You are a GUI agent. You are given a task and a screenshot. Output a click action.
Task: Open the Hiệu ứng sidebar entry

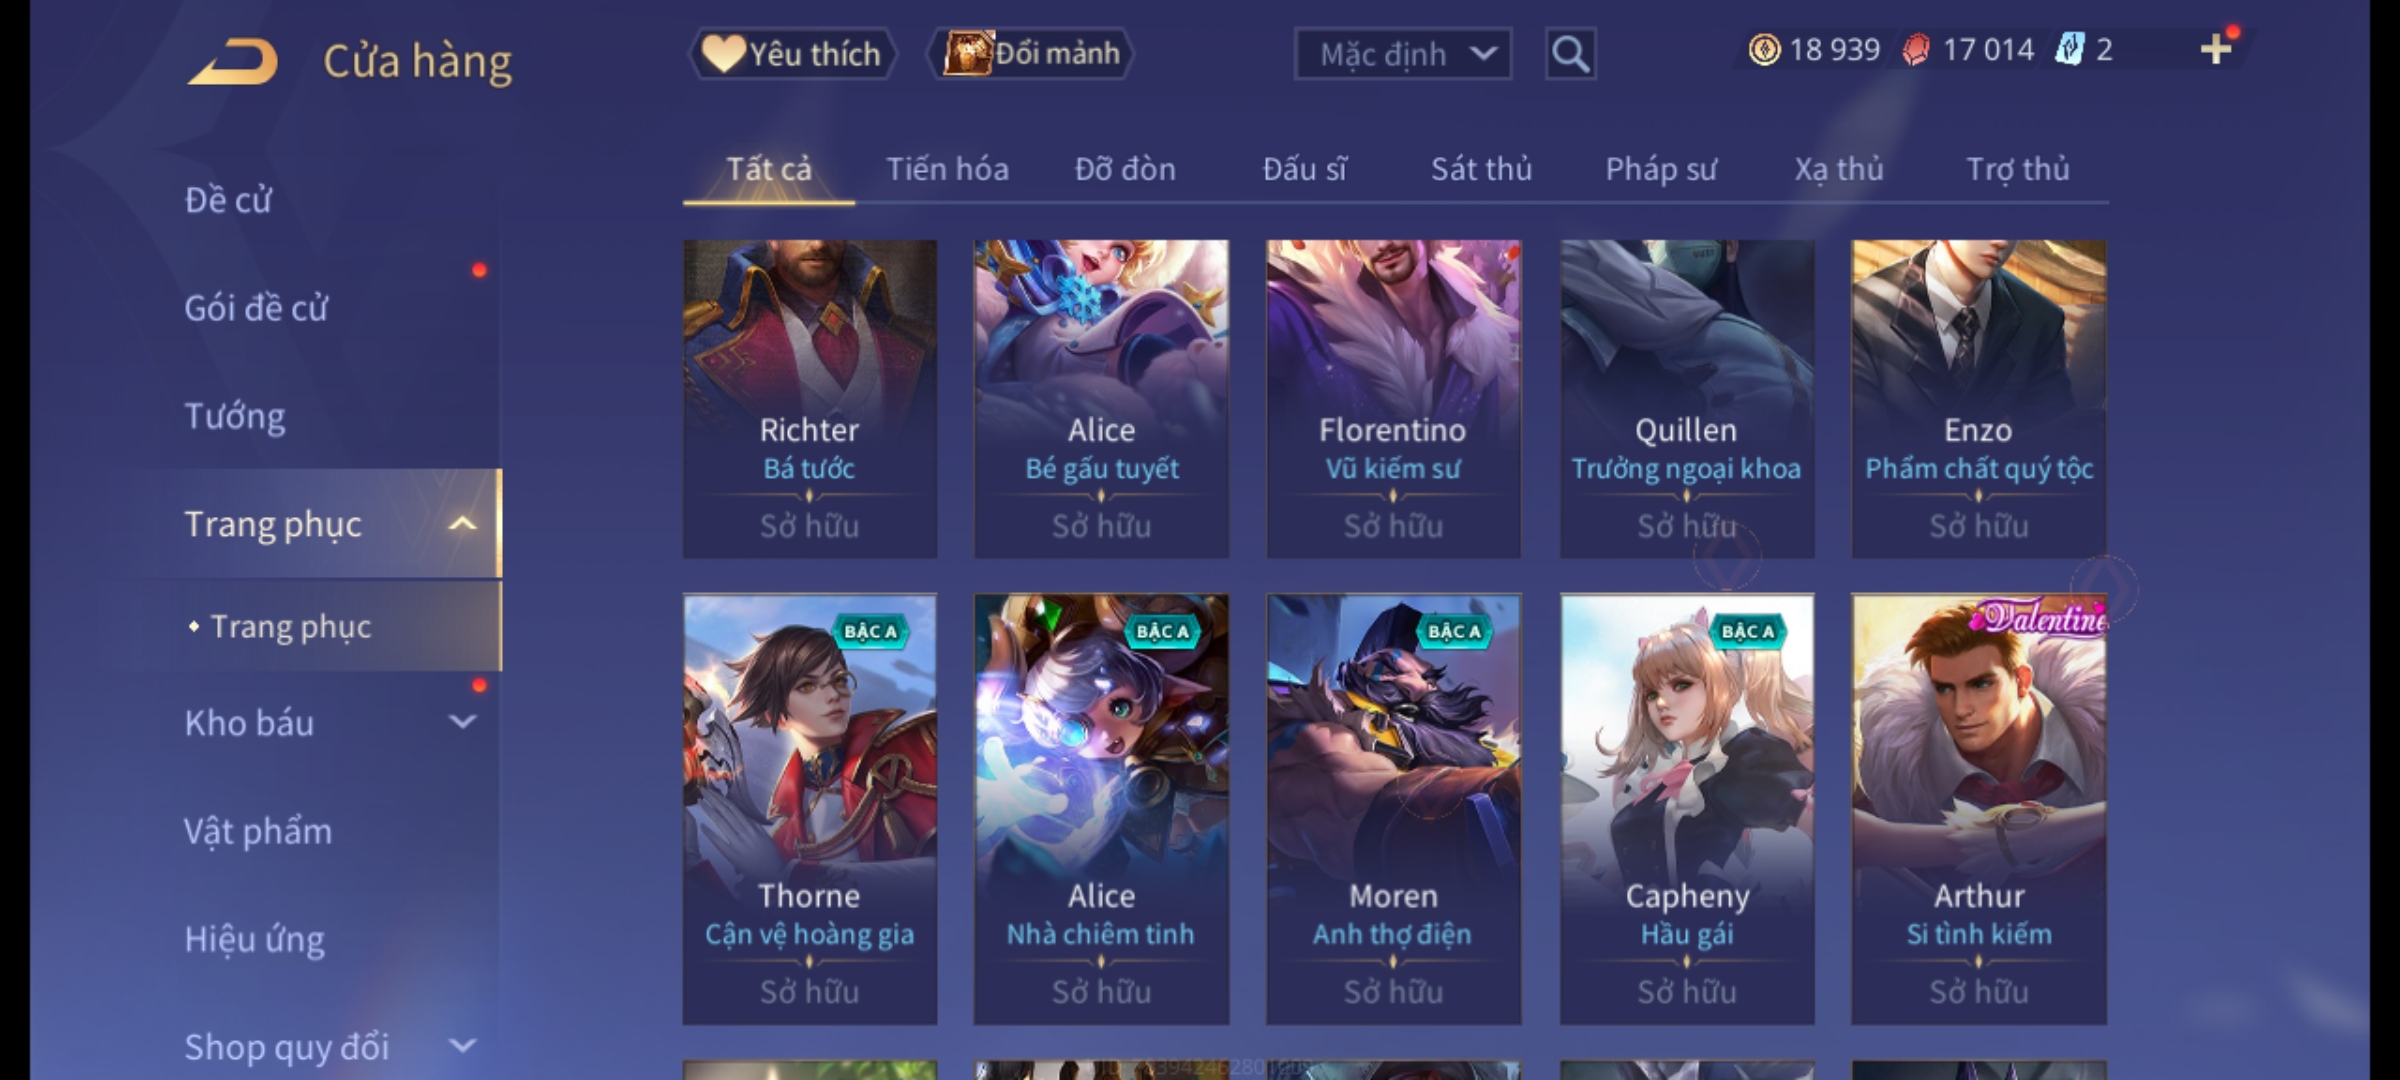pos(255,940)
